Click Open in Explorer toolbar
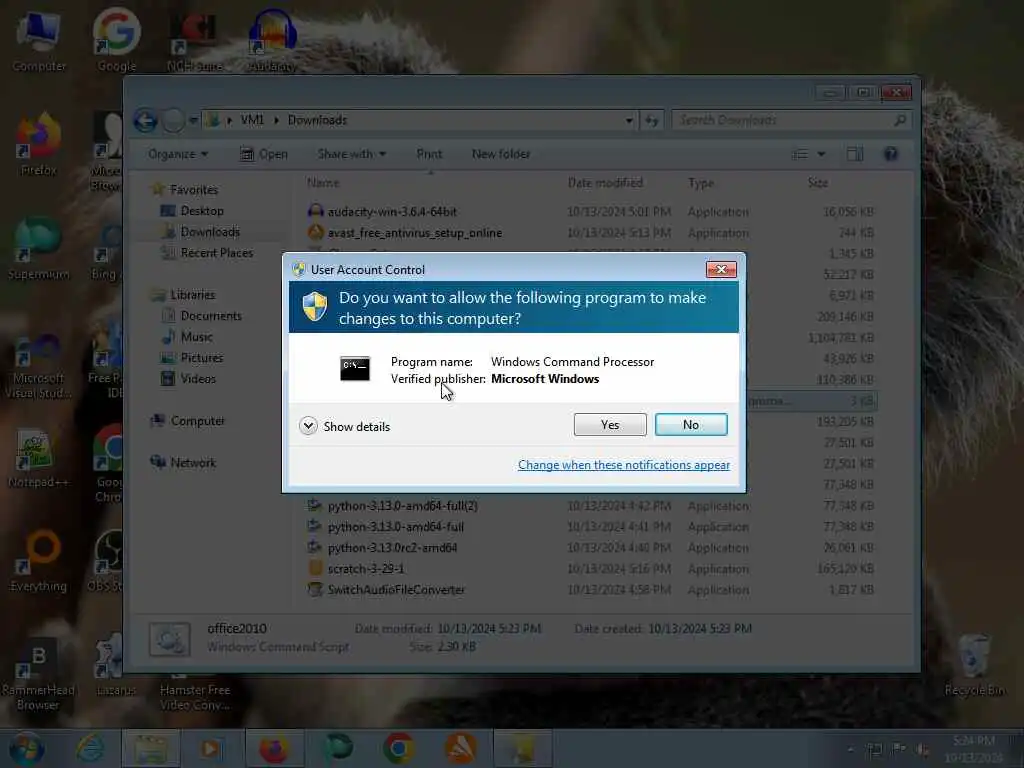This screenshot has width=1024, height=768. pos(264,154)
